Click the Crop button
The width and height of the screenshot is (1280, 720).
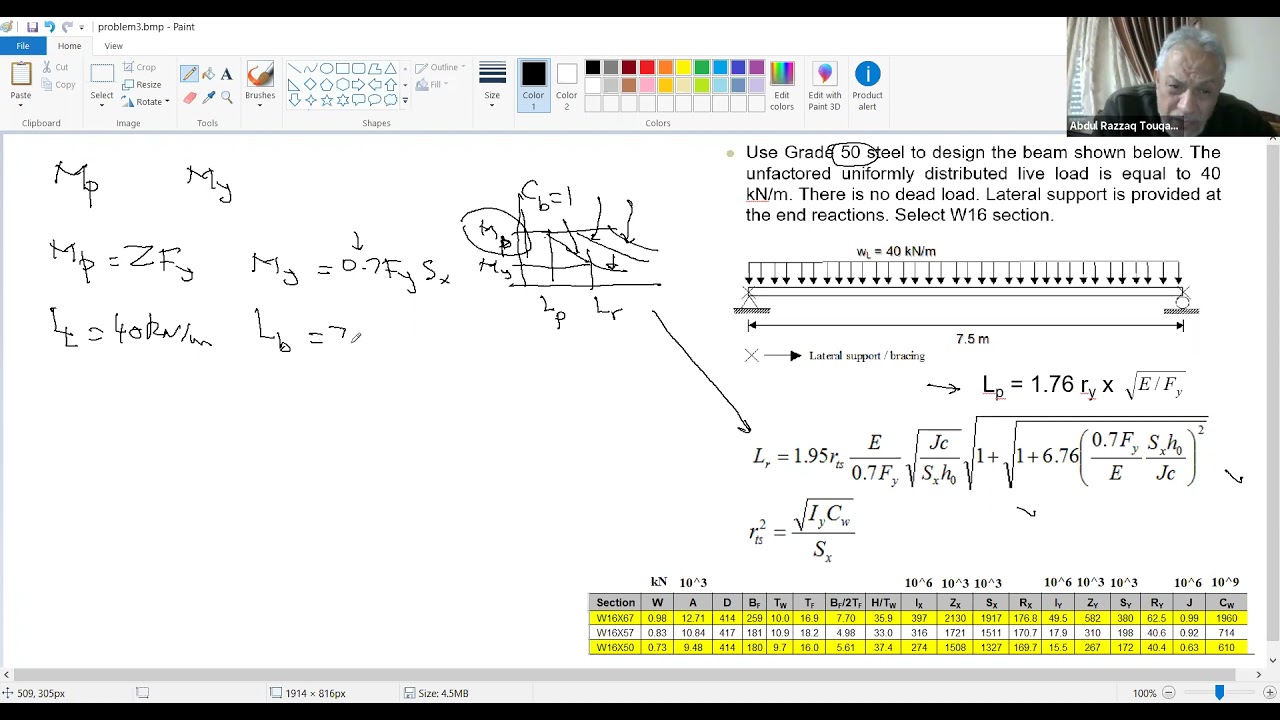(x=139, y=68)
